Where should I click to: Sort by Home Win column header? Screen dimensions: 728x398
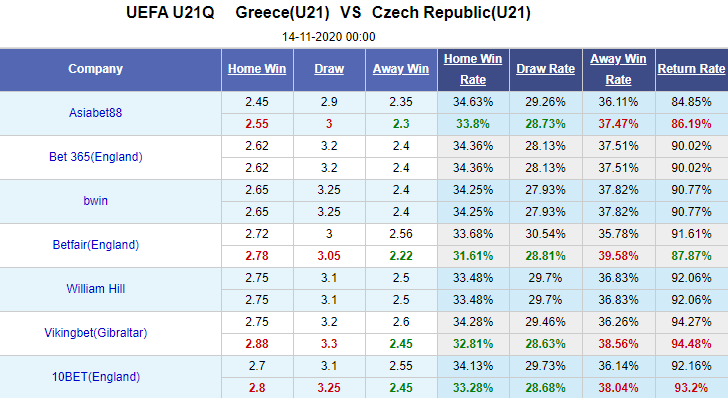click(257, 69)
